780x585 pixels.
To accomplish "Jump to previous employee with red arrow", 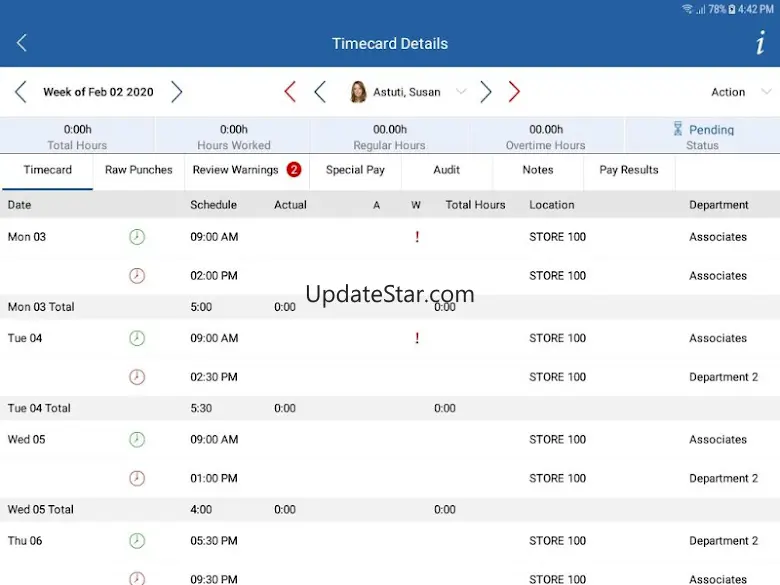I will (x=290, y=92).
